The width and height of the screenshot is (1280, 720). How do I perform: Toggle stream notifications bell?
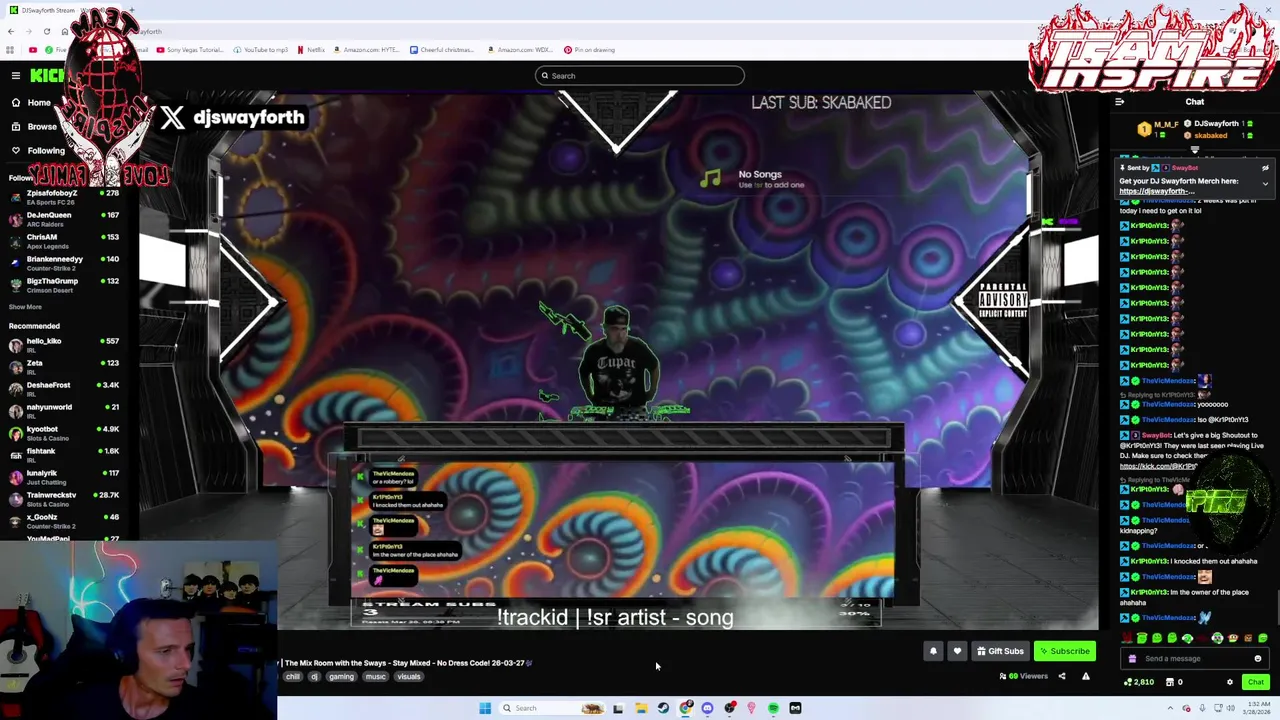(x=933, y=651)
